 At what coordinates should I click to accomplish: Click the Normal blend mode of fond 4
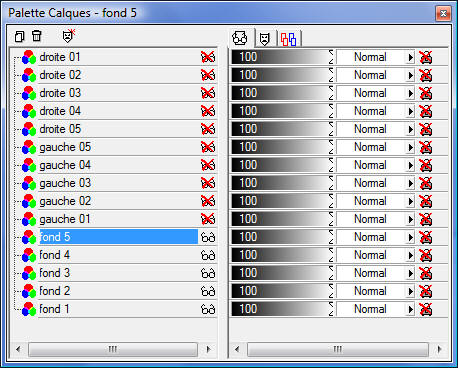[370, 255]
